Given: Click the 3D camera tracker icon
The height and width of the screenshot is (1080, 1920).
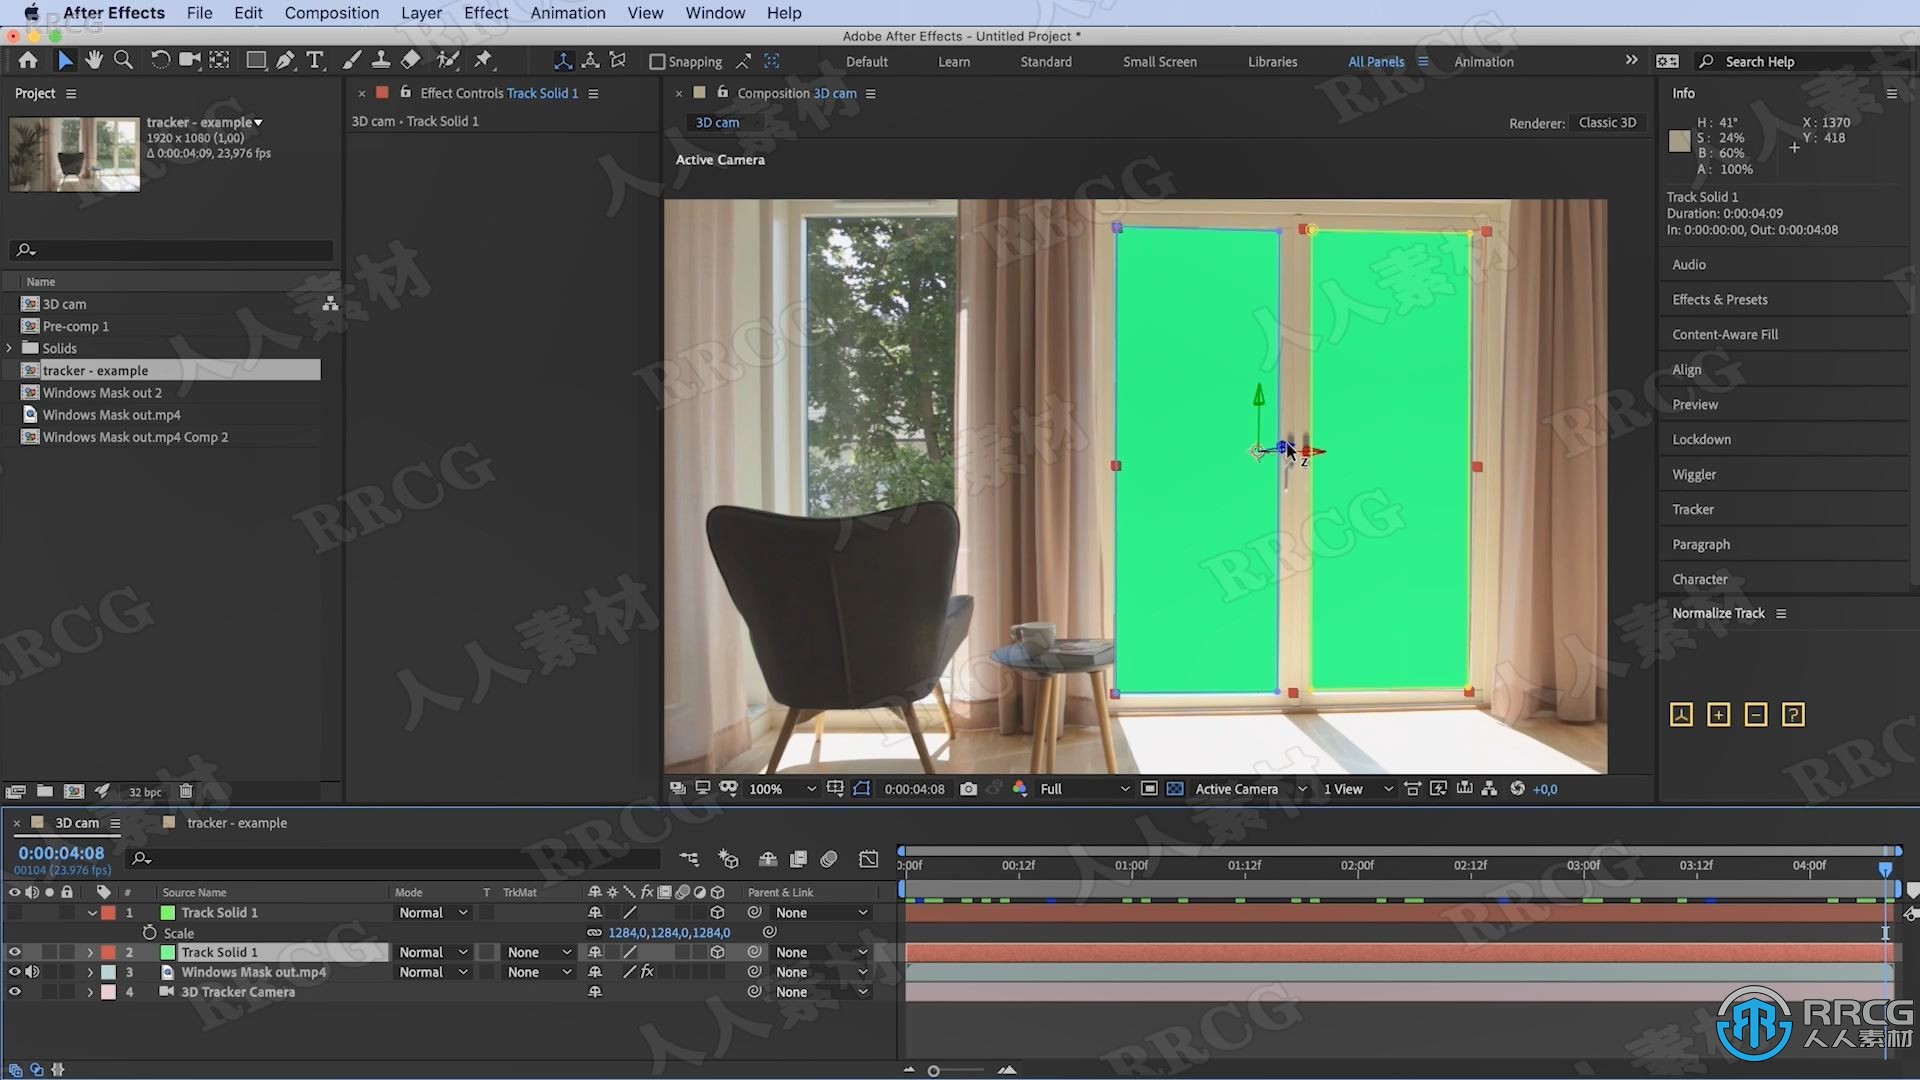Looking at the screenshot, I should coord(169,990).
